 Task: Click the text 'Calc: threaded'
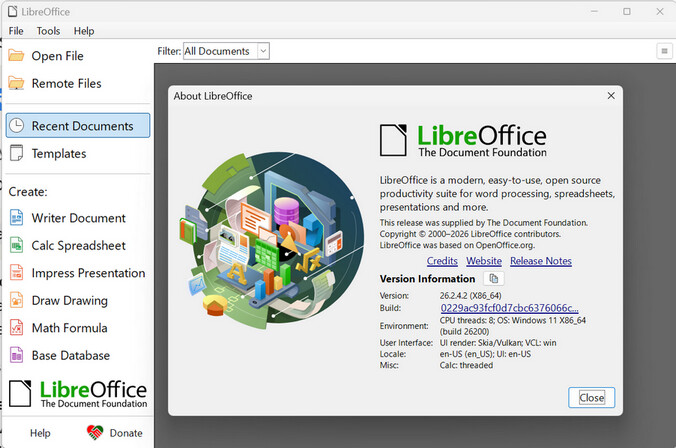(466, 365)
